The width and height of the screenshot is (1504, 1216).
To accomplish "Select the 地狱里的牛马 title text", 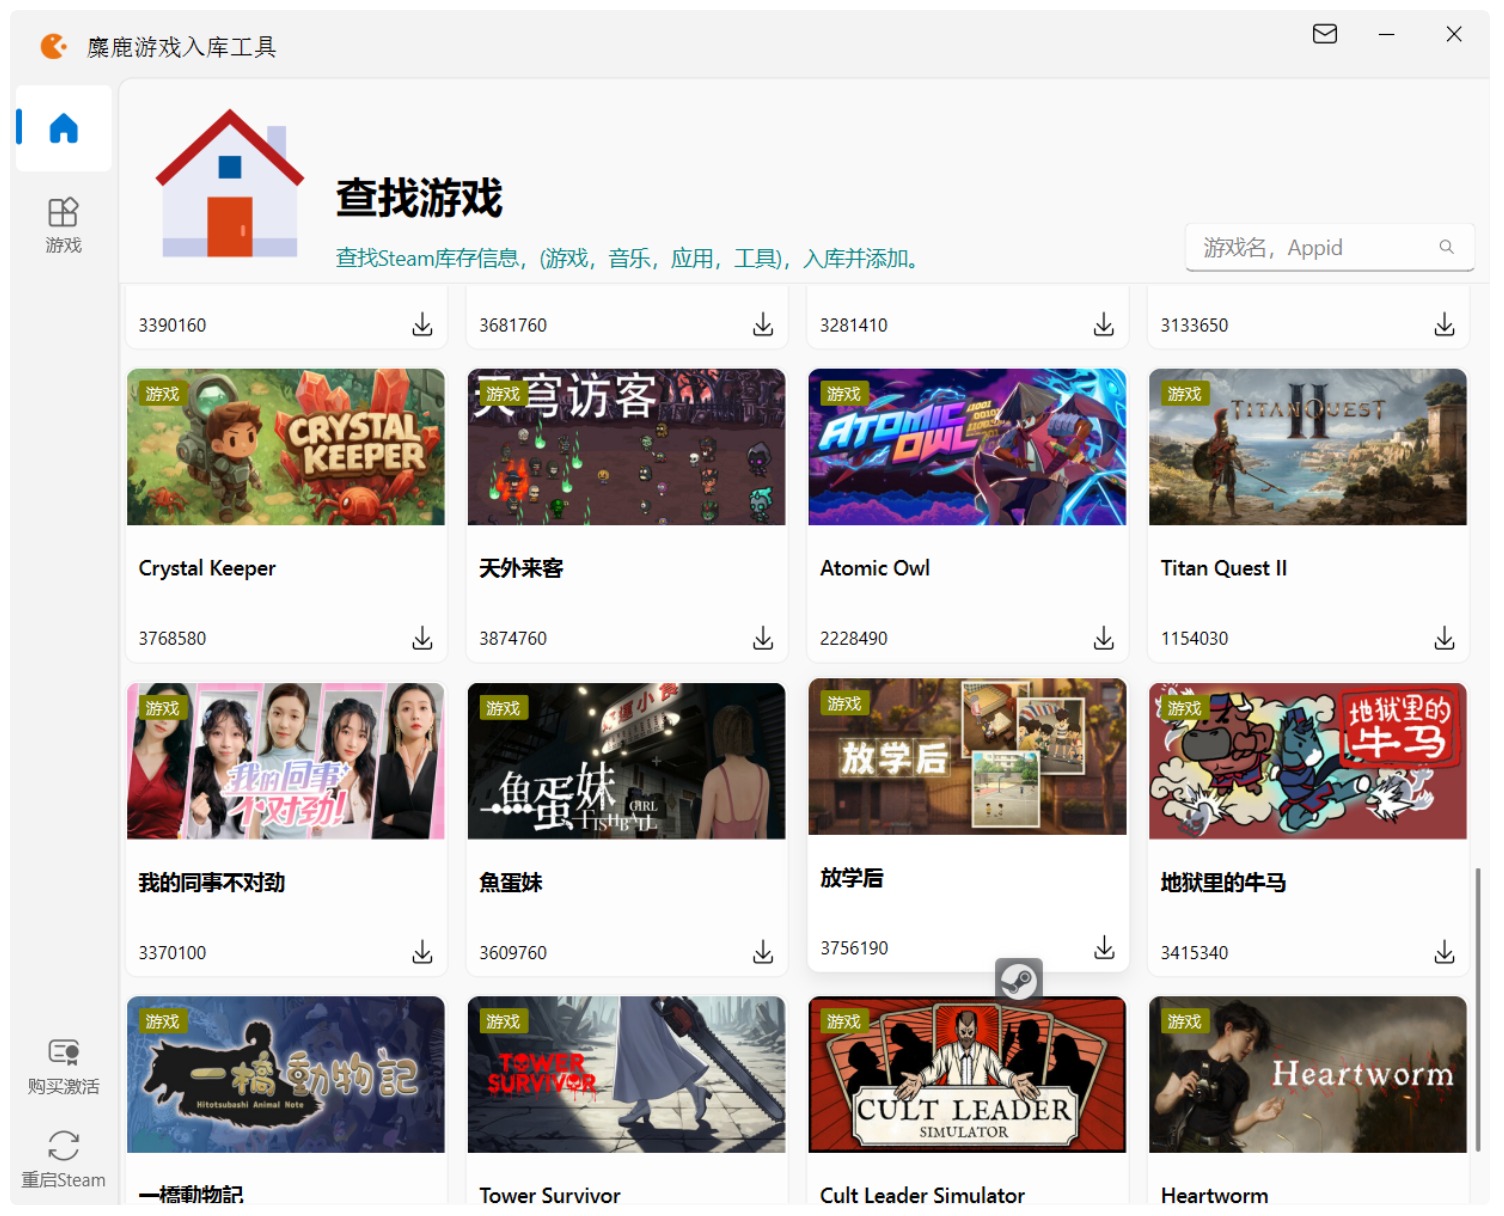I will [1223, 882].
